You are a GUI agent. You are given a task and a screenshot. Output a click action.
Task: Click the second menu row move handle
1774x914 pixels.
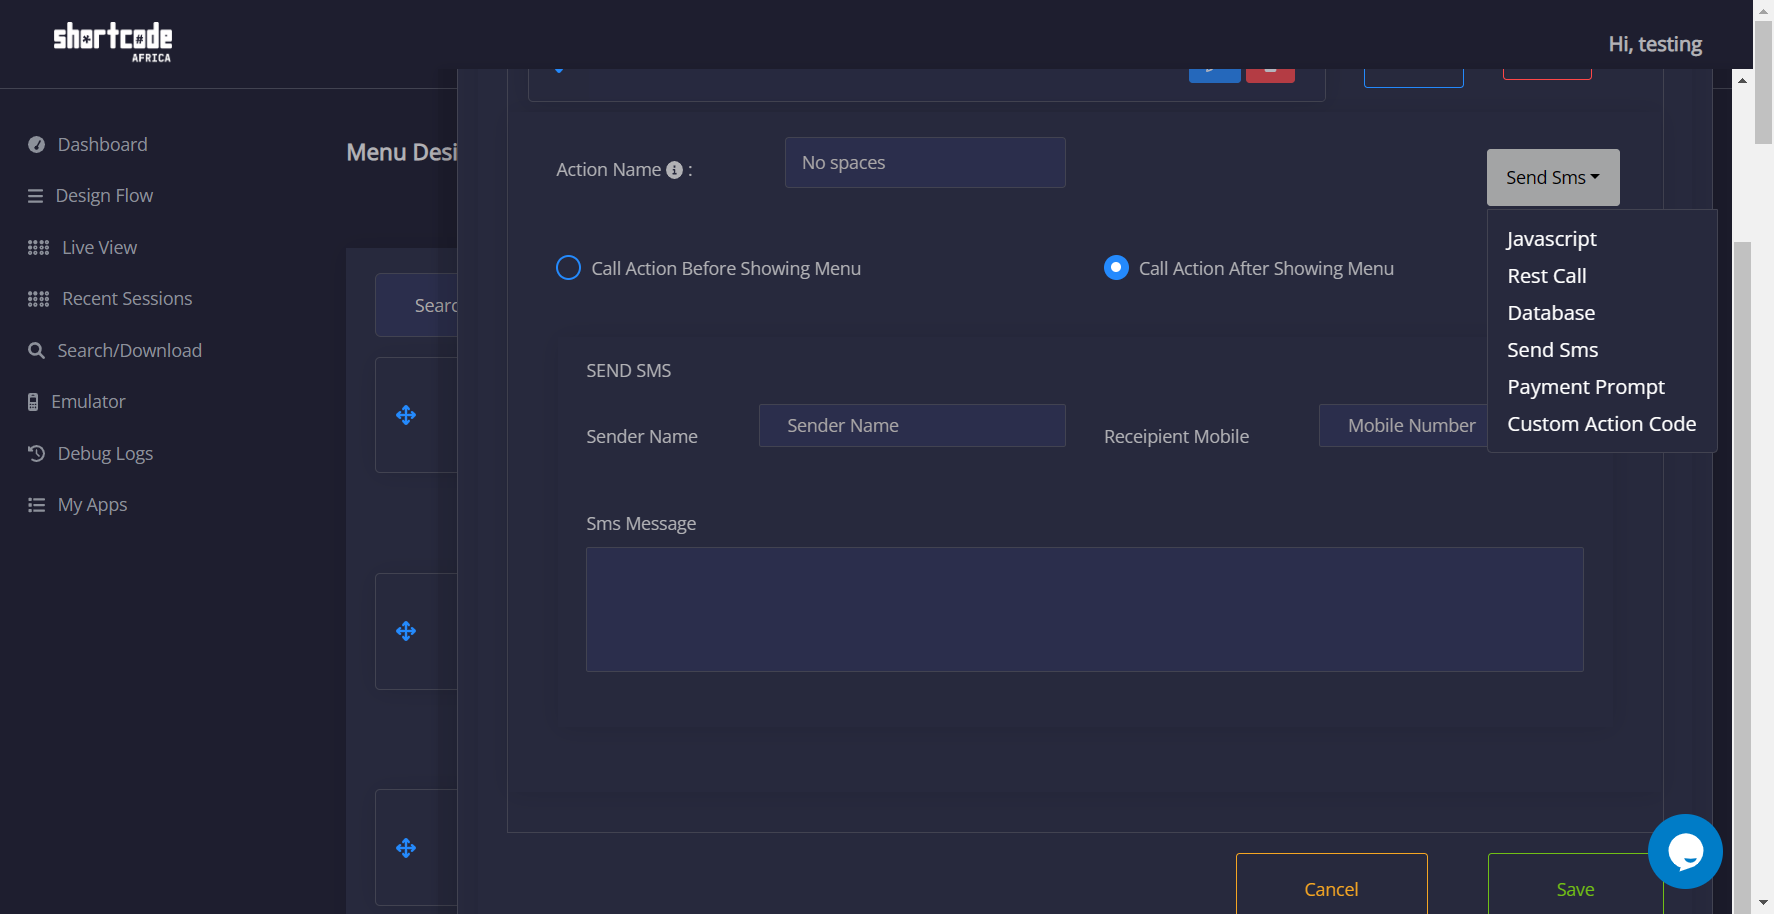point(406,631)
